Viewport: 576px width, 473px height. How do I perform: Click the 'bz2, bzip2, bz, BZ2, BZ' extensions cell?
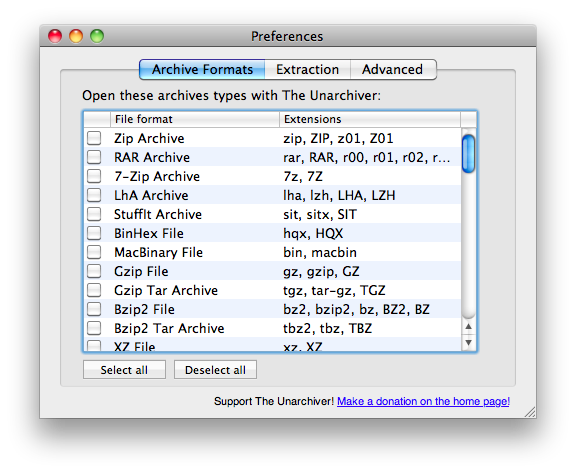[x=356, y=310]
